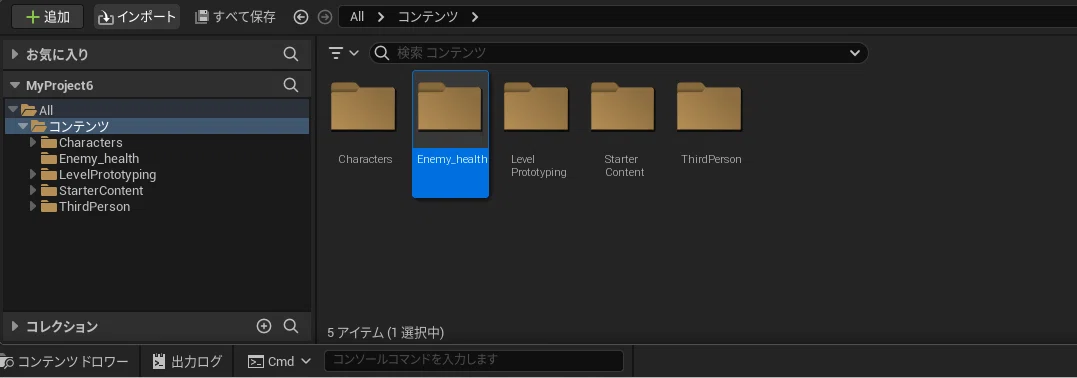Open the search field history dropdown arrow
The image size is (1077, 378).
pyautogui.click(x=855, y=53)
